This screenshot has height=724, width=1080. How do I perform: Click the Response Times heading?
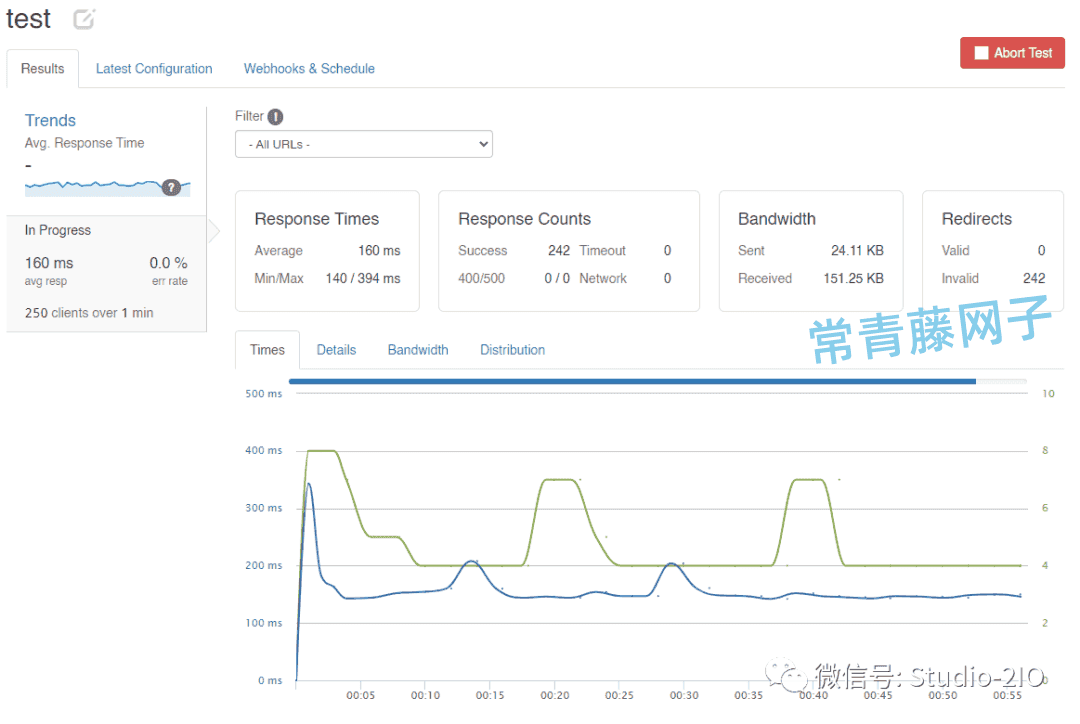pos(317,219)
